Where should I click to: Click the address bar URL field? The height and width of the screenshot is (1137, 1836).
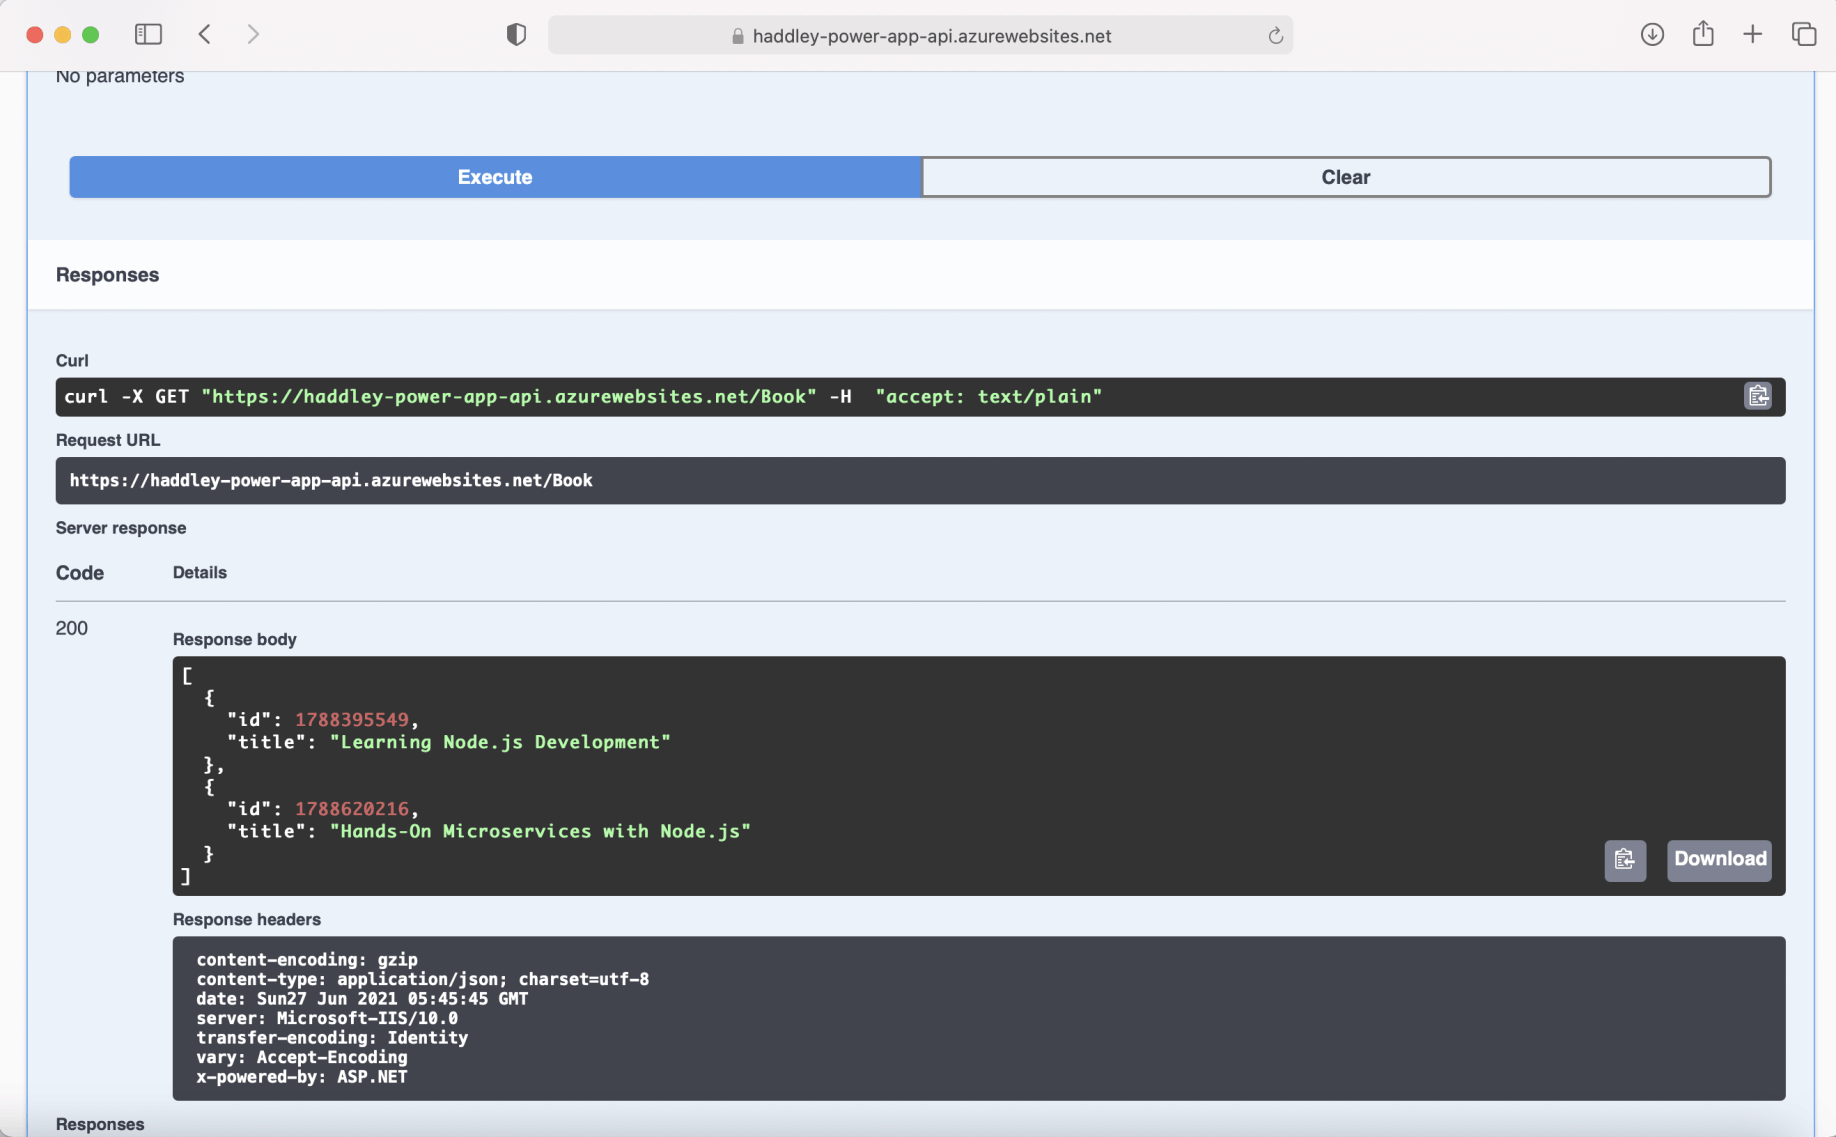coord(920,36)
